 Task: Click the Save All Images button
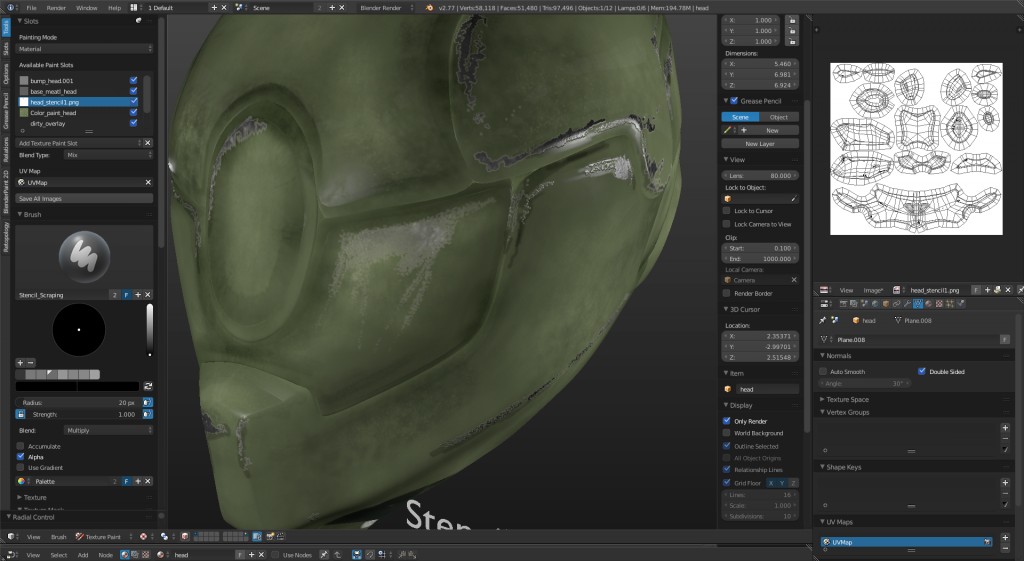(x=85, y=199)
